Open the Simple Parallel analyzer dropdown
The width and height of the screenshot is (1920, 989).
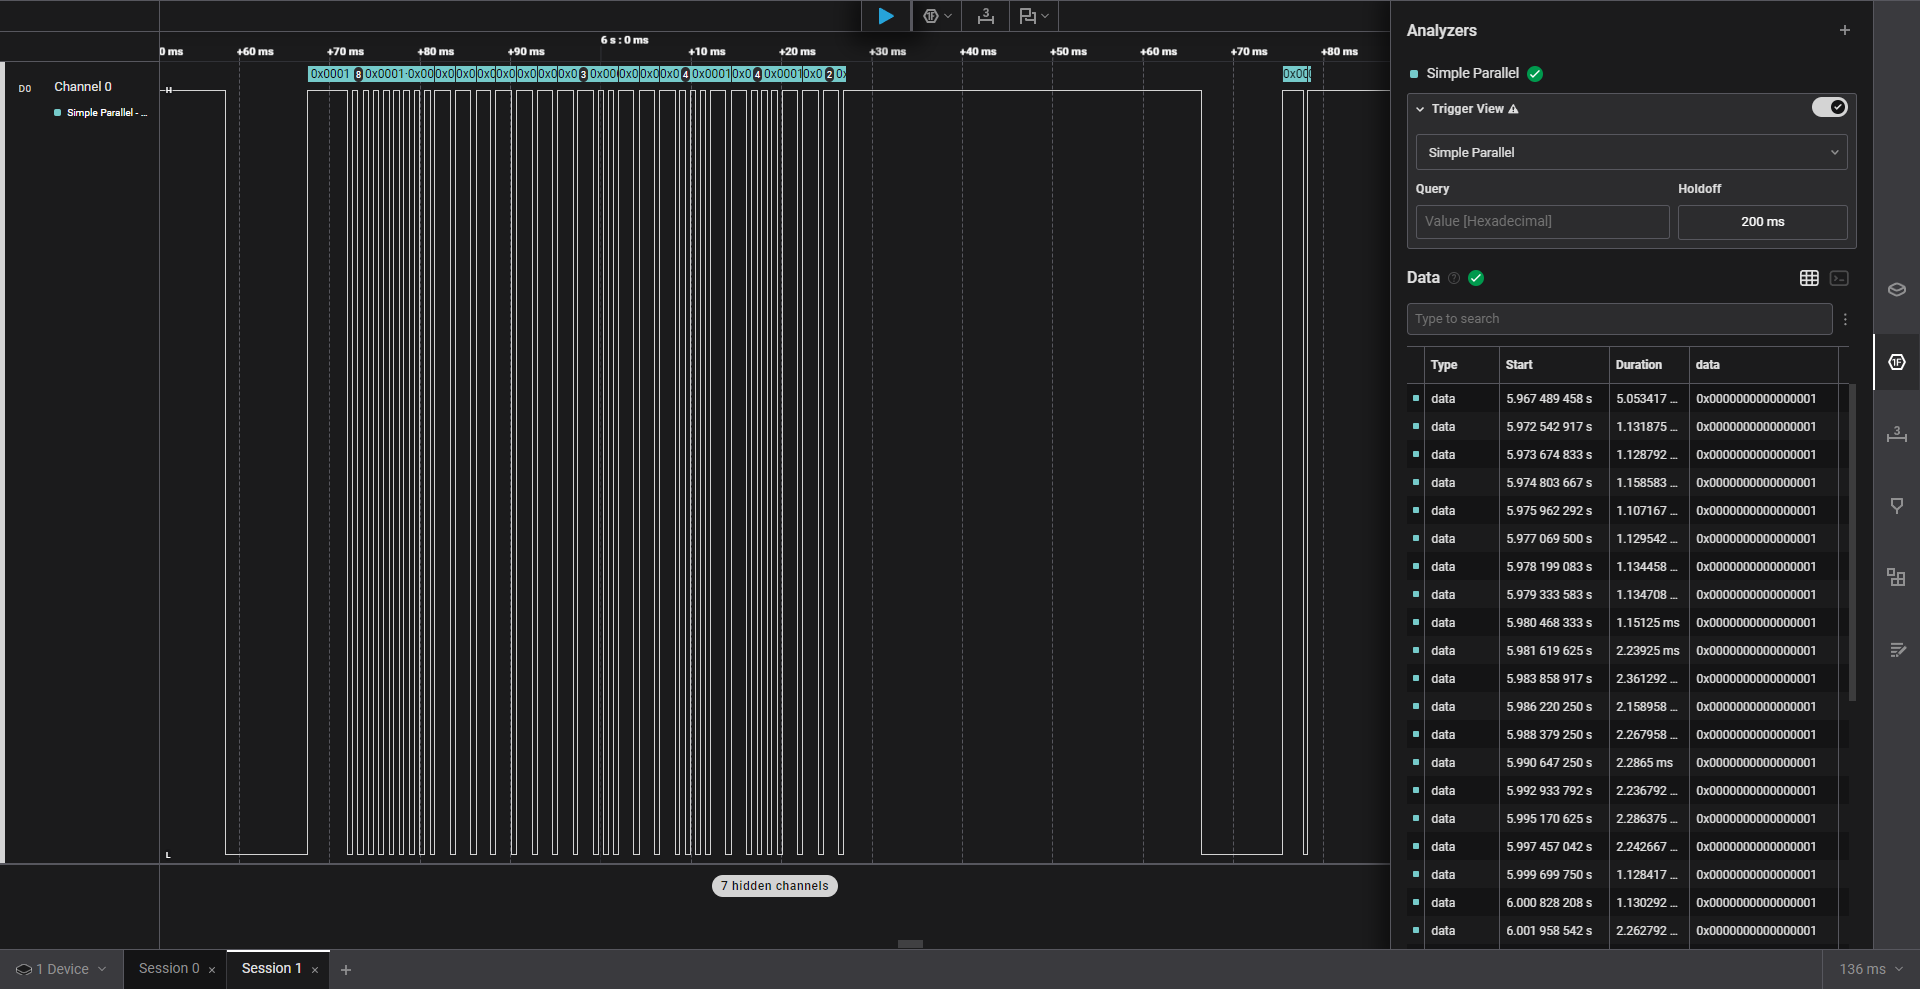point(1631,152)
